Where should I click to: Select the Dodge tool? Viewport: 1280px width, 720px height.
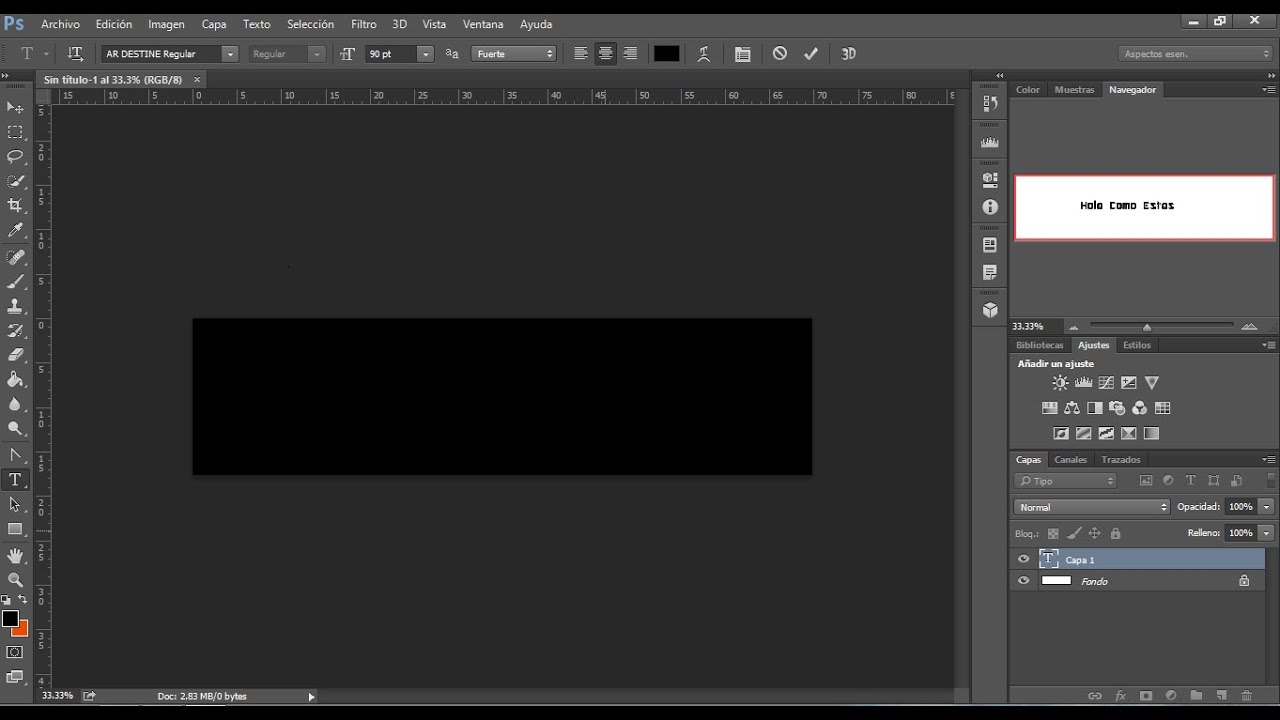tap(15, 429)
